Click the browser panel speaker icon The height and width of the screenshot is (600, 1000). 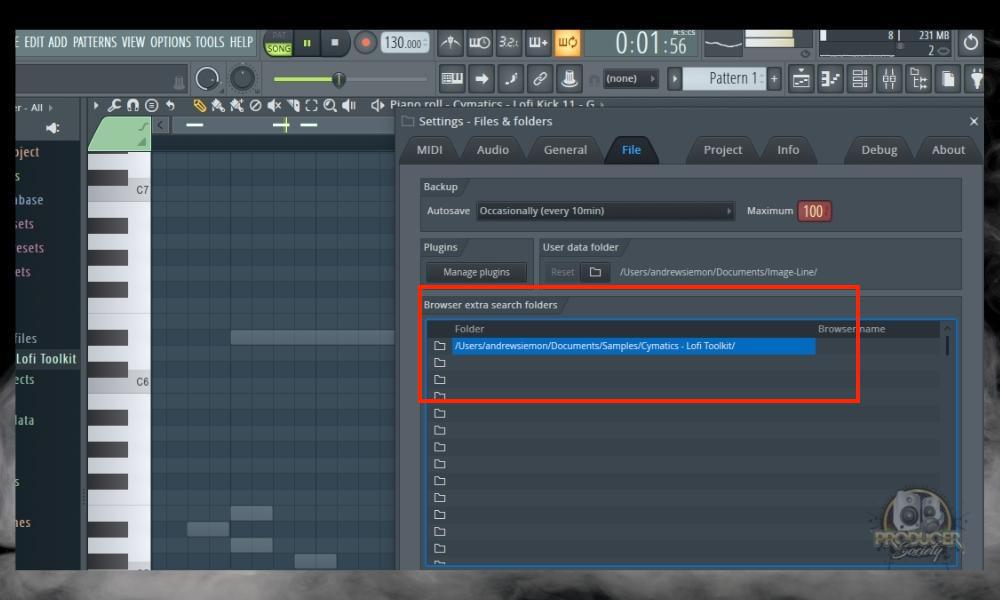tap(52, 128)
